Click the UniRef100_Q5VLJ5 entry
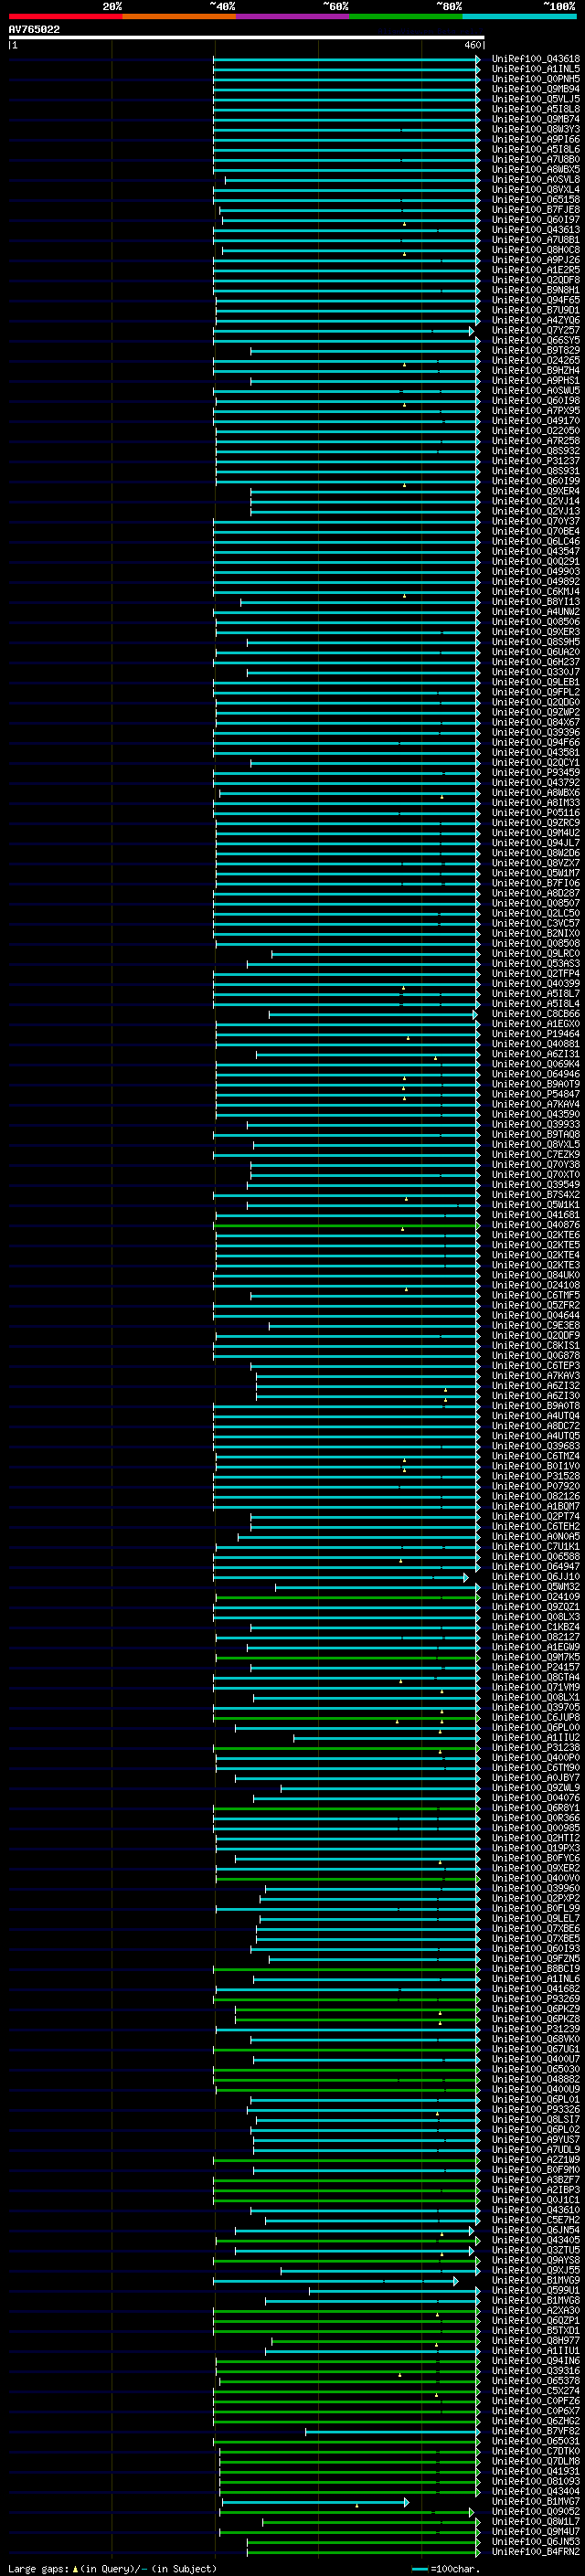 click(x=536, y=99)
